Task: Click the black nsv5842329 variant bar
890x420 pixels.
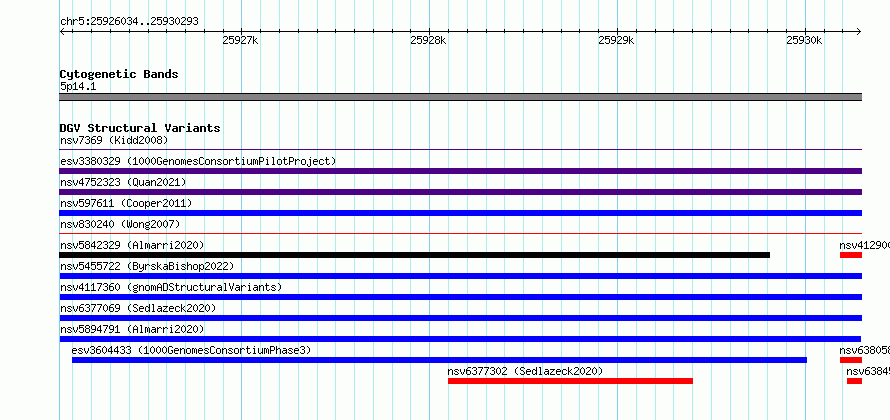Action: point(415,255)
